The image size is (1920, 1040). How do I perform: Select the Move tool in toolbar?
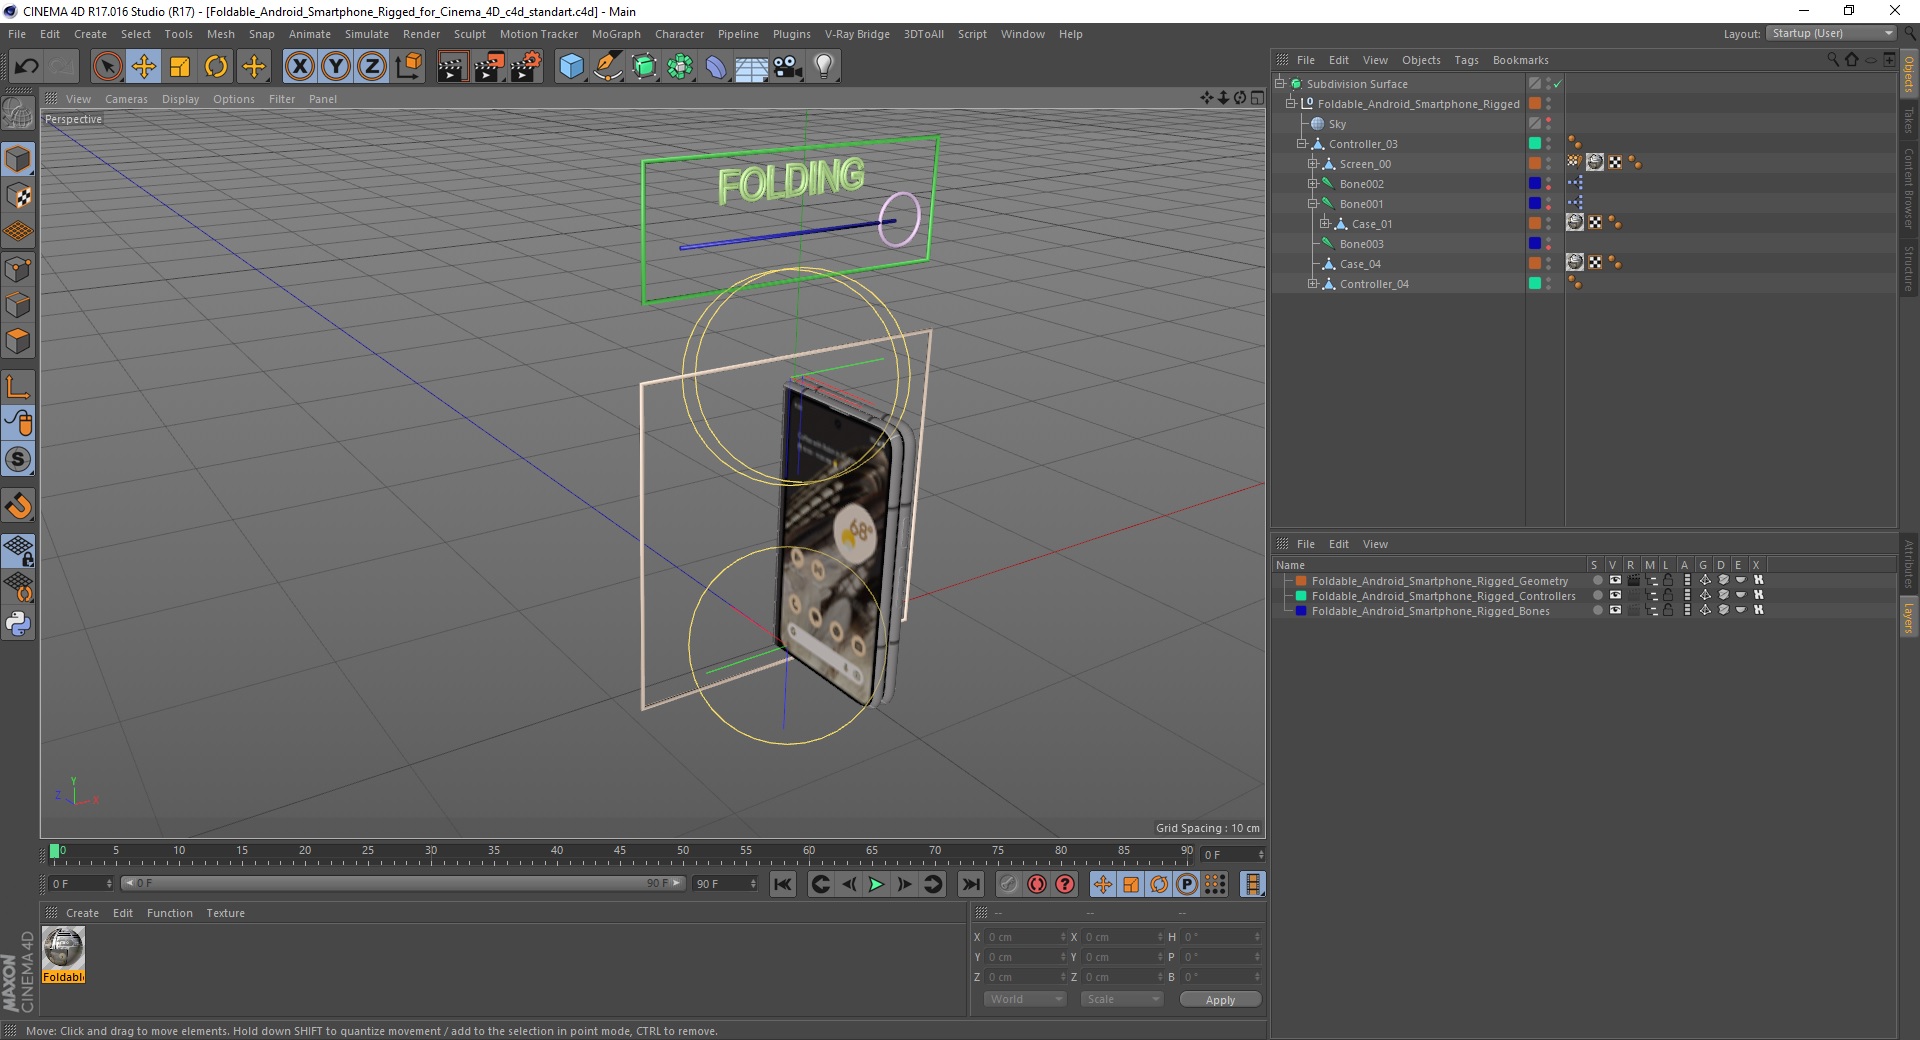pyautogui.click(x=144, y=67)
